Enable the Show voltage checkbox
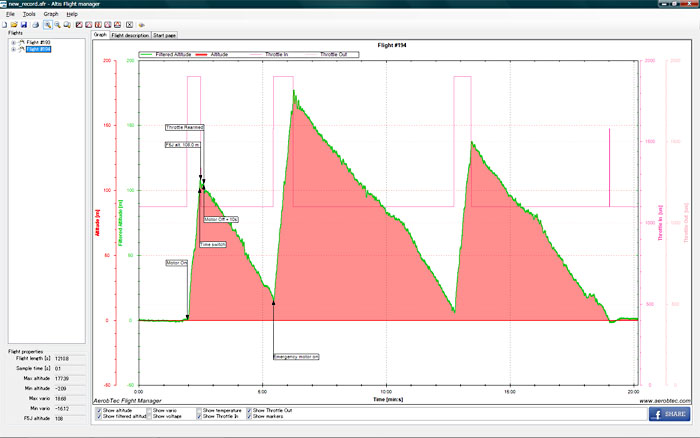This screenshot has height=438, width=700. 149,416
